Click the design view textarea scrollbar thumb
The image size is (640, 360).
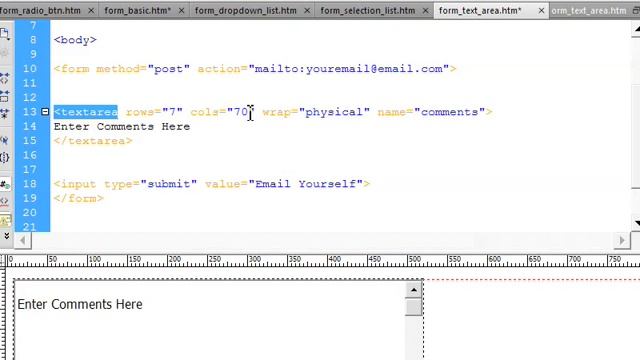413,307
